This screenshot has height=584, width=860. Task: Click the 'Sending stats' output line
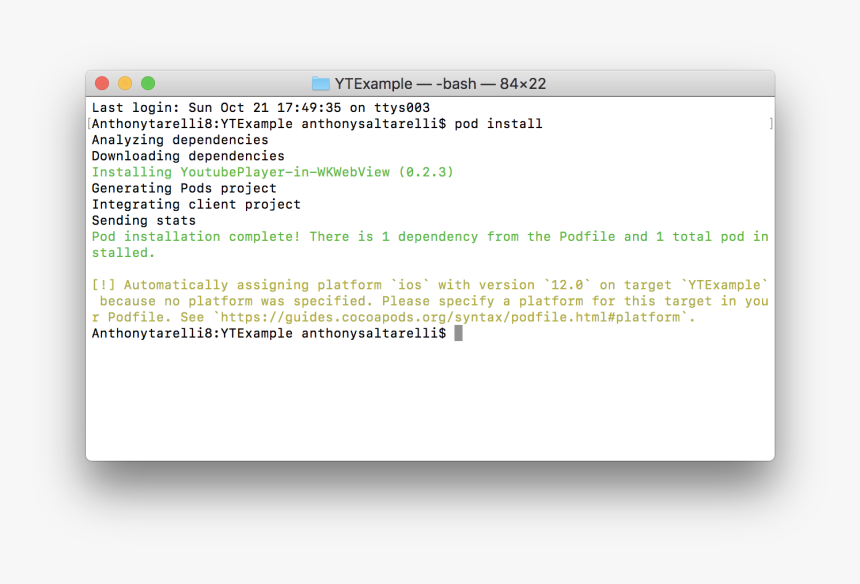pyautogui.click(x=144, y=220)
